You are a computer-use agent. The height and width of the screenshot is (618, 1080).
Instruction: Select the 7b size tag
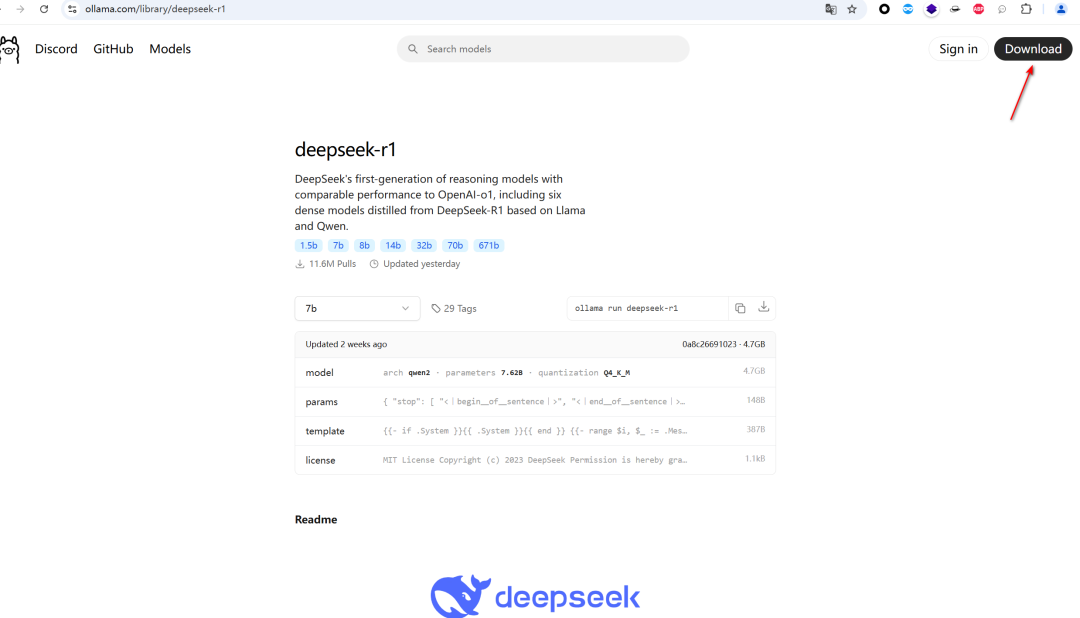tap(338, 245)
